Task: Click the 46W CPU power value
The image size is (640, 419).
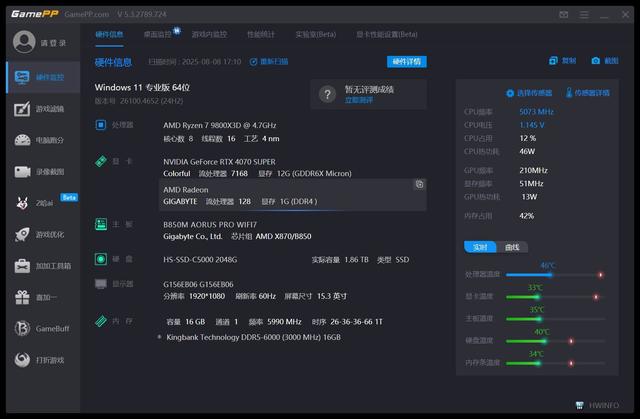Action: coord(527,151)
